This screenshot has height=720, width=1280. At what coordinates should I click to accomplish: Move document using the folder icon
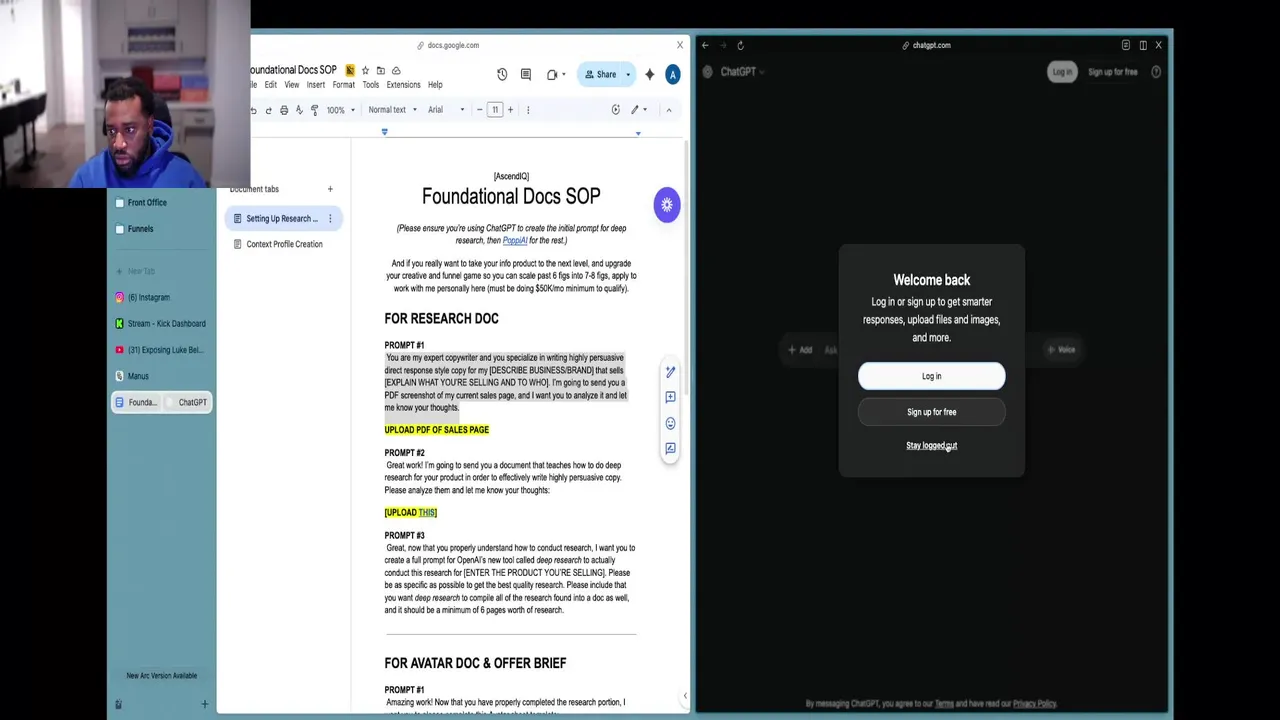pos(381,70)
